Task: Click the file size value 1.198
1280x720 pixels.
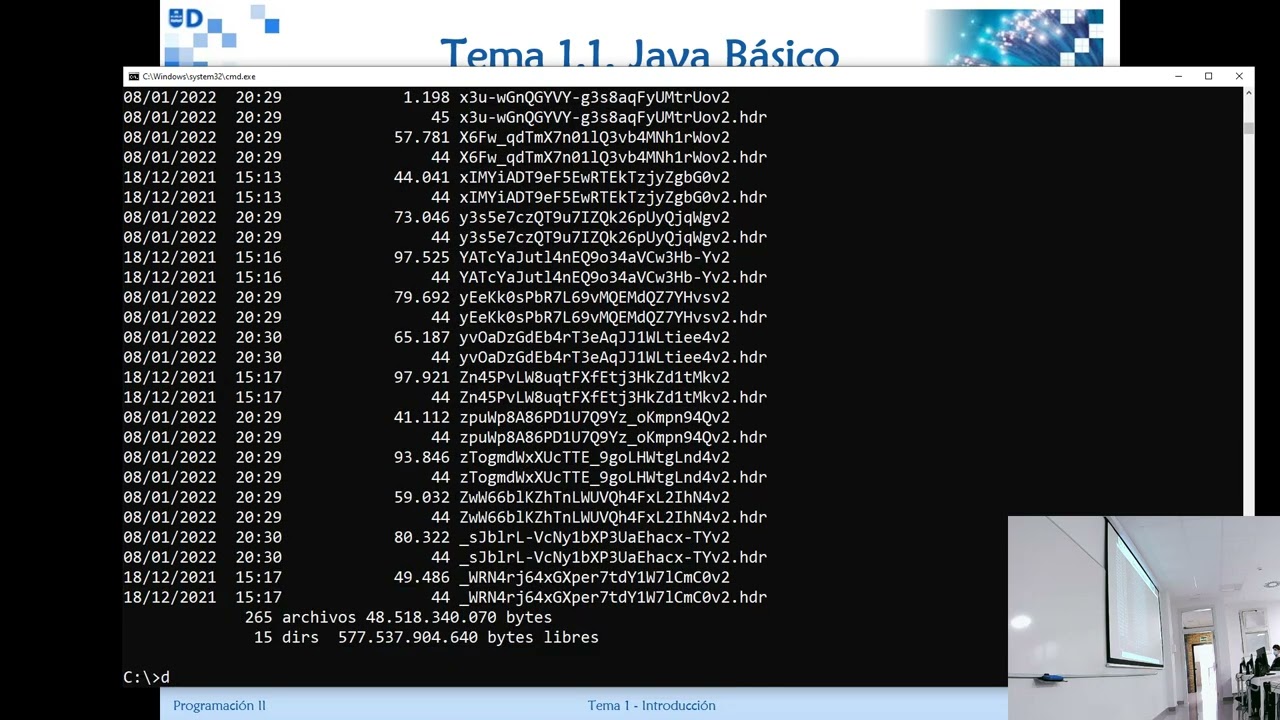Action: [427, 97]
